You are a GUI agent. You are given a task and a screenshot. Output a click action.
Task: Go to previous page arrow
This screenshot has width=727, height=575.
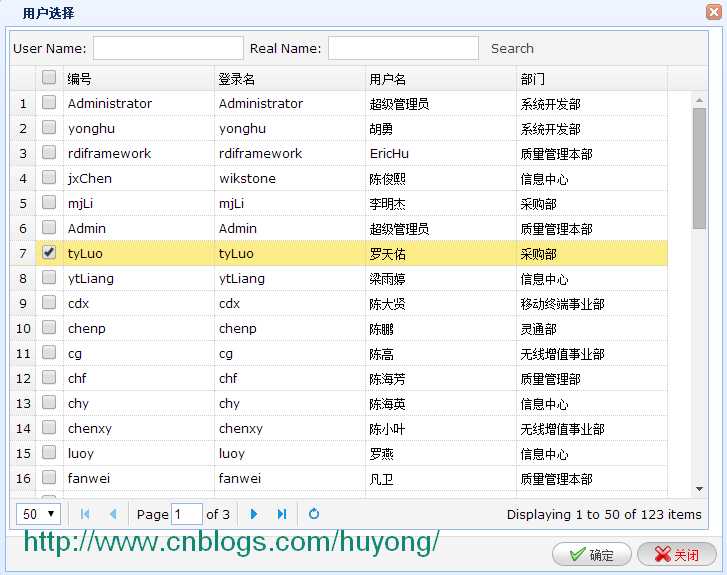click(x=113, y=514)
